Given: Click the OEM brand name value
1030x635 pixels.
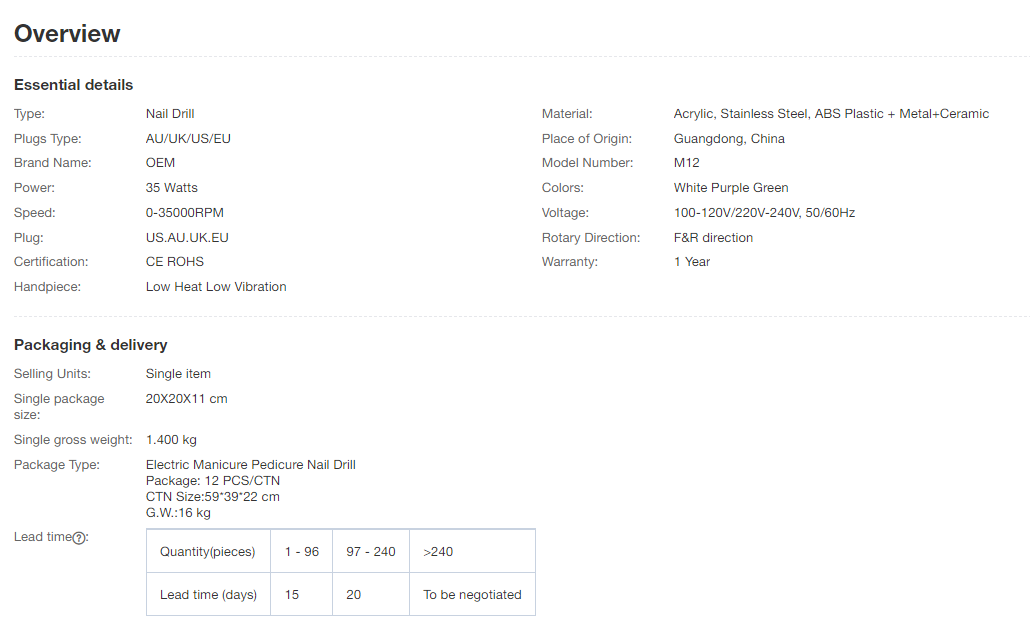Looking at the screenshot, I should pos(160,163).
